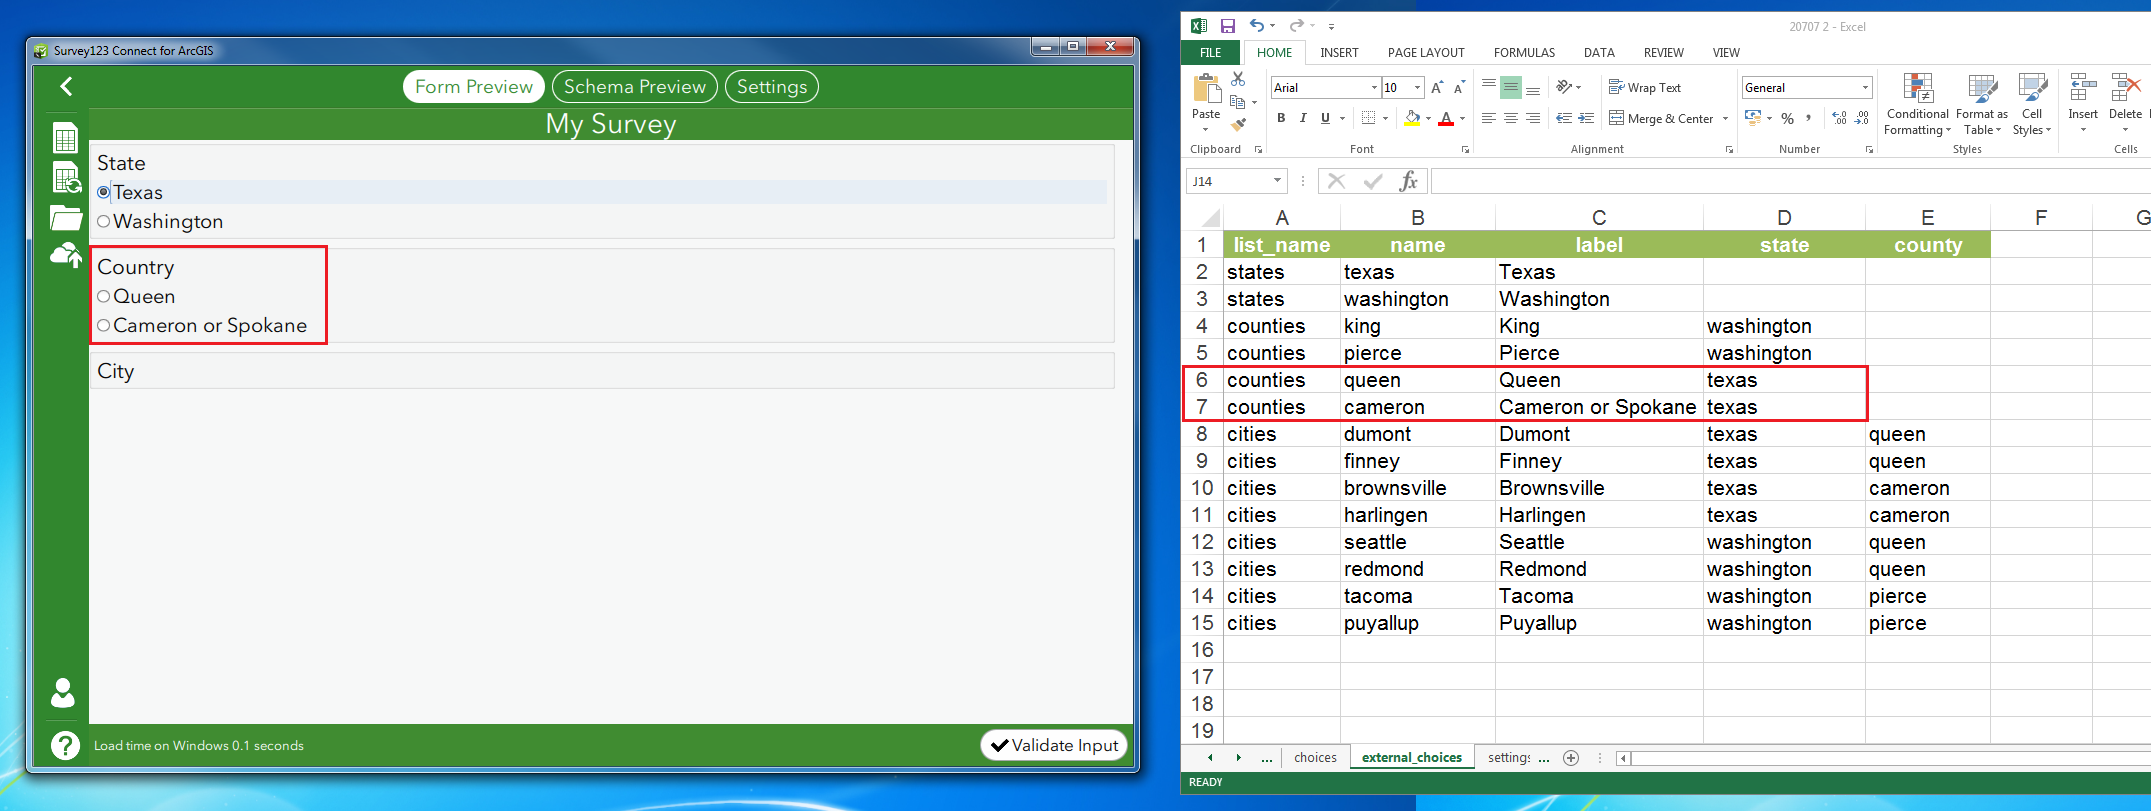This screenshot has height=811, width=2151.
Task: Expand borders dropdown arrow
Action: (x=1385, y=118)
